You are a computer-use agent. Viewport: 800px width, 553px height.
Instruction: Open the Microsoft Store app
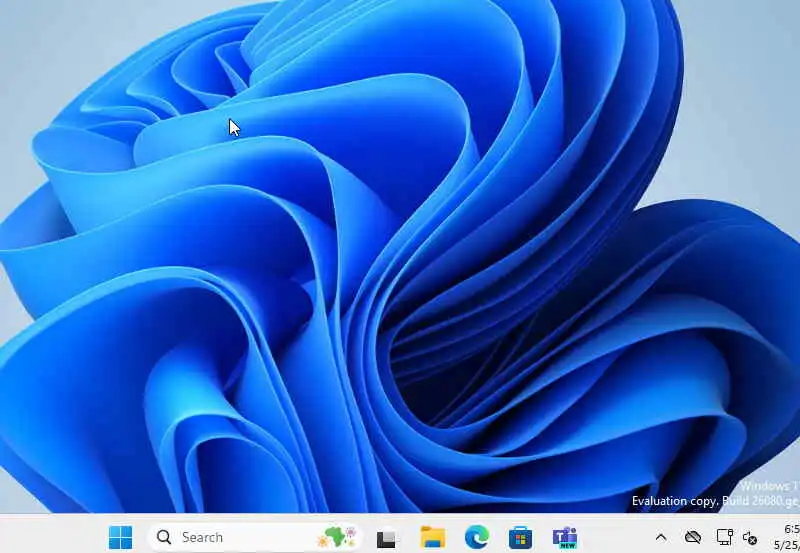[520, 538]
